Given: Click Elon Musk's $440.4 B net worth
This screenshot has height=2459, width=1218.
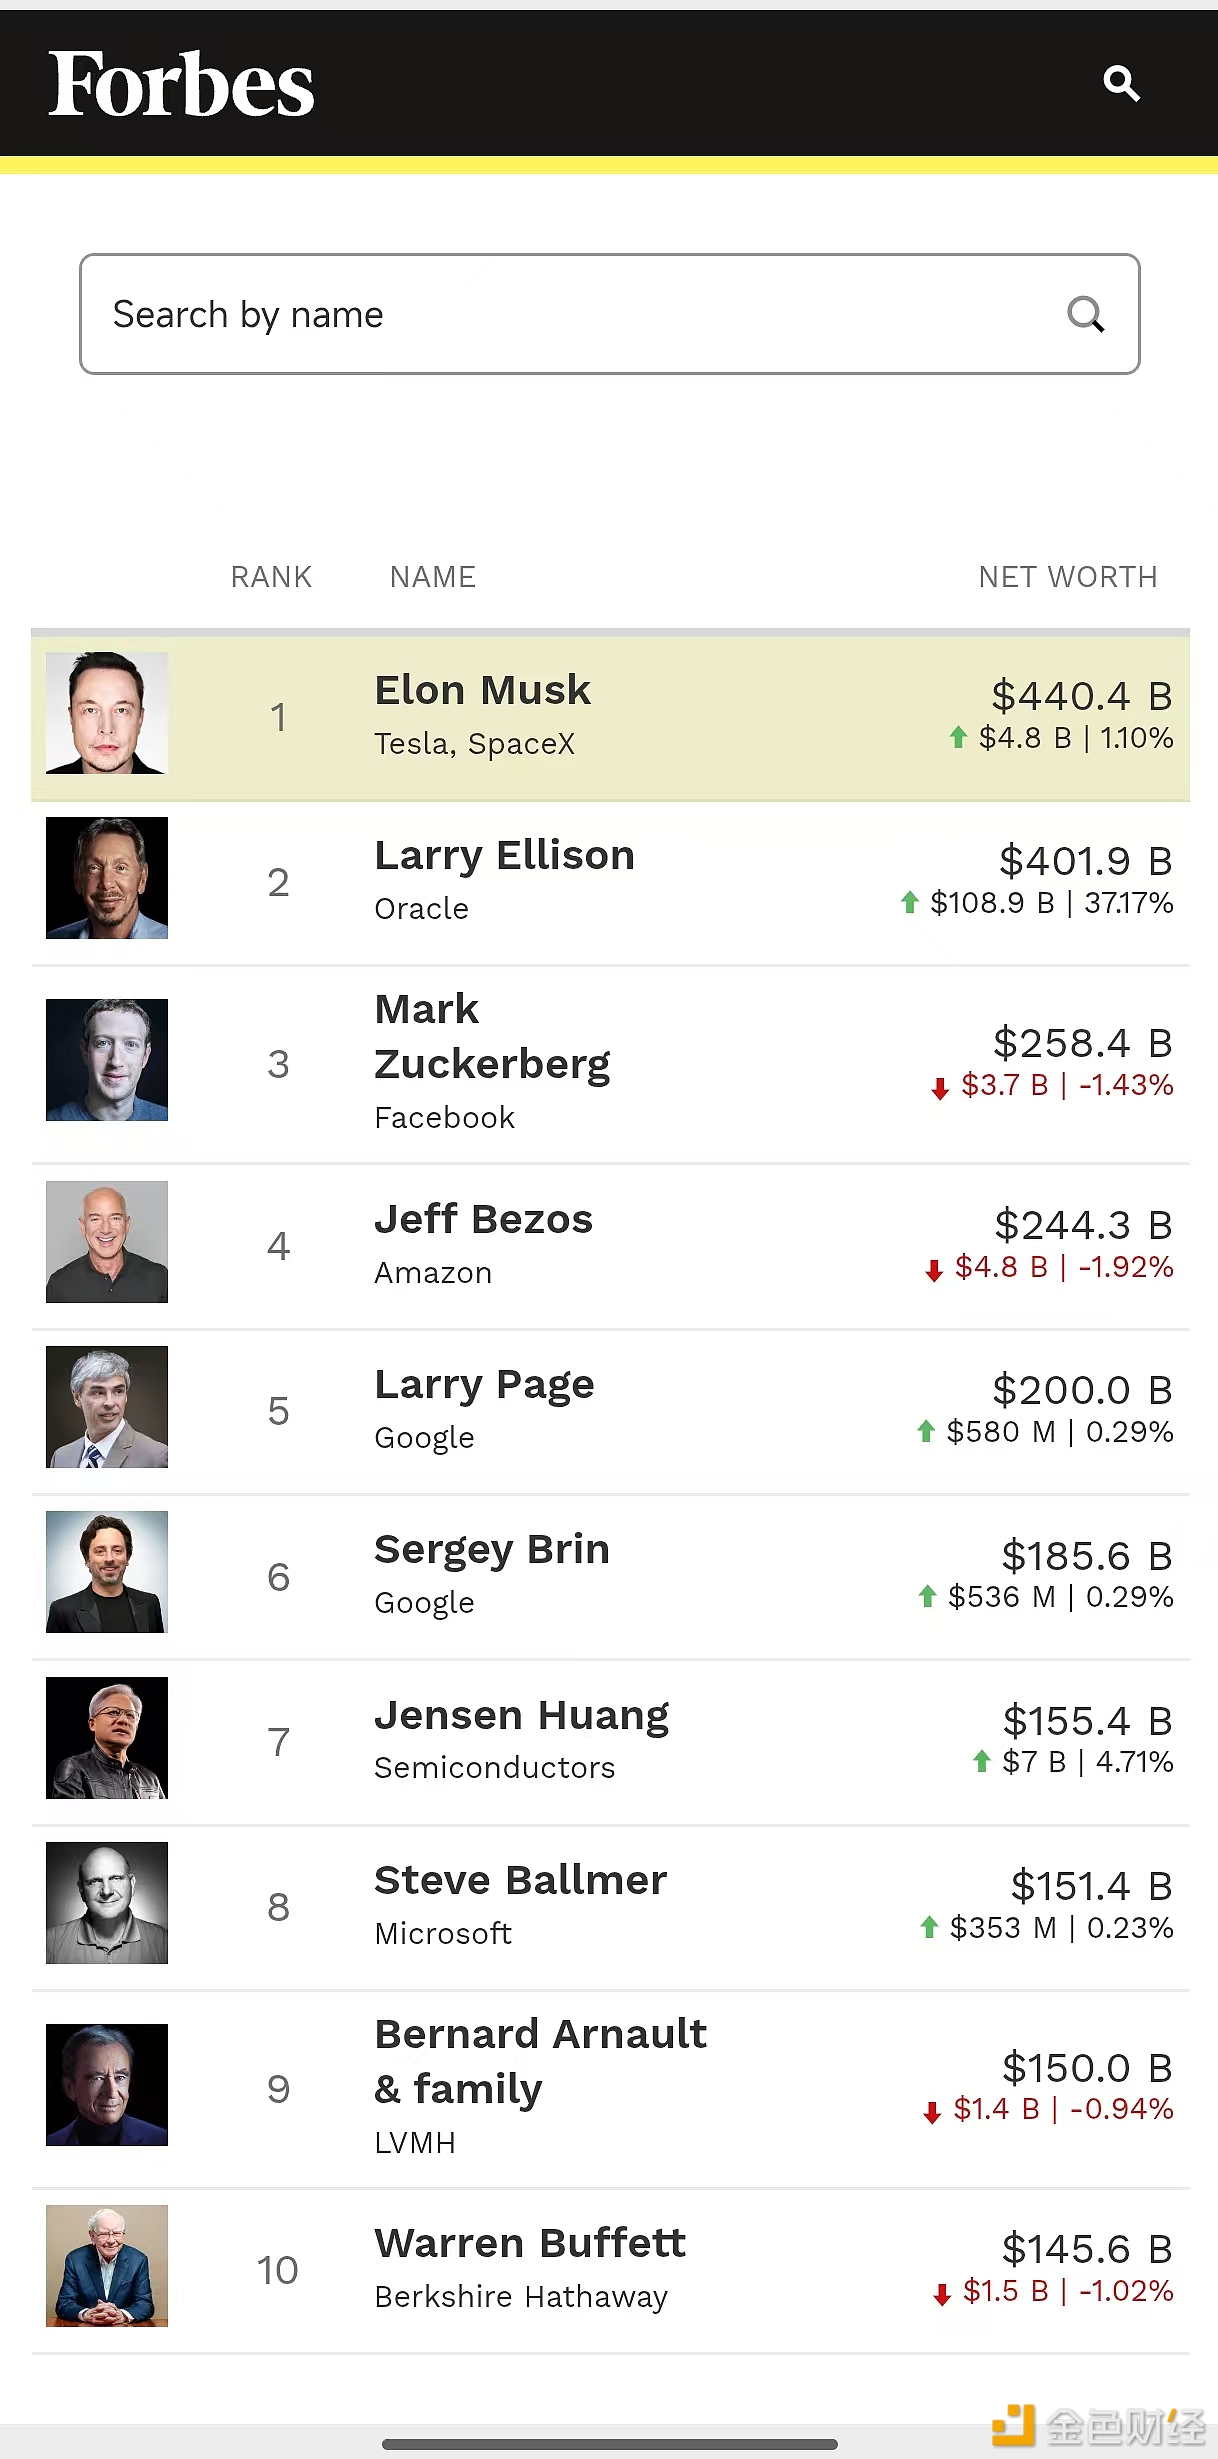Looking at the screenshot, I should (x=1081, y=696).
